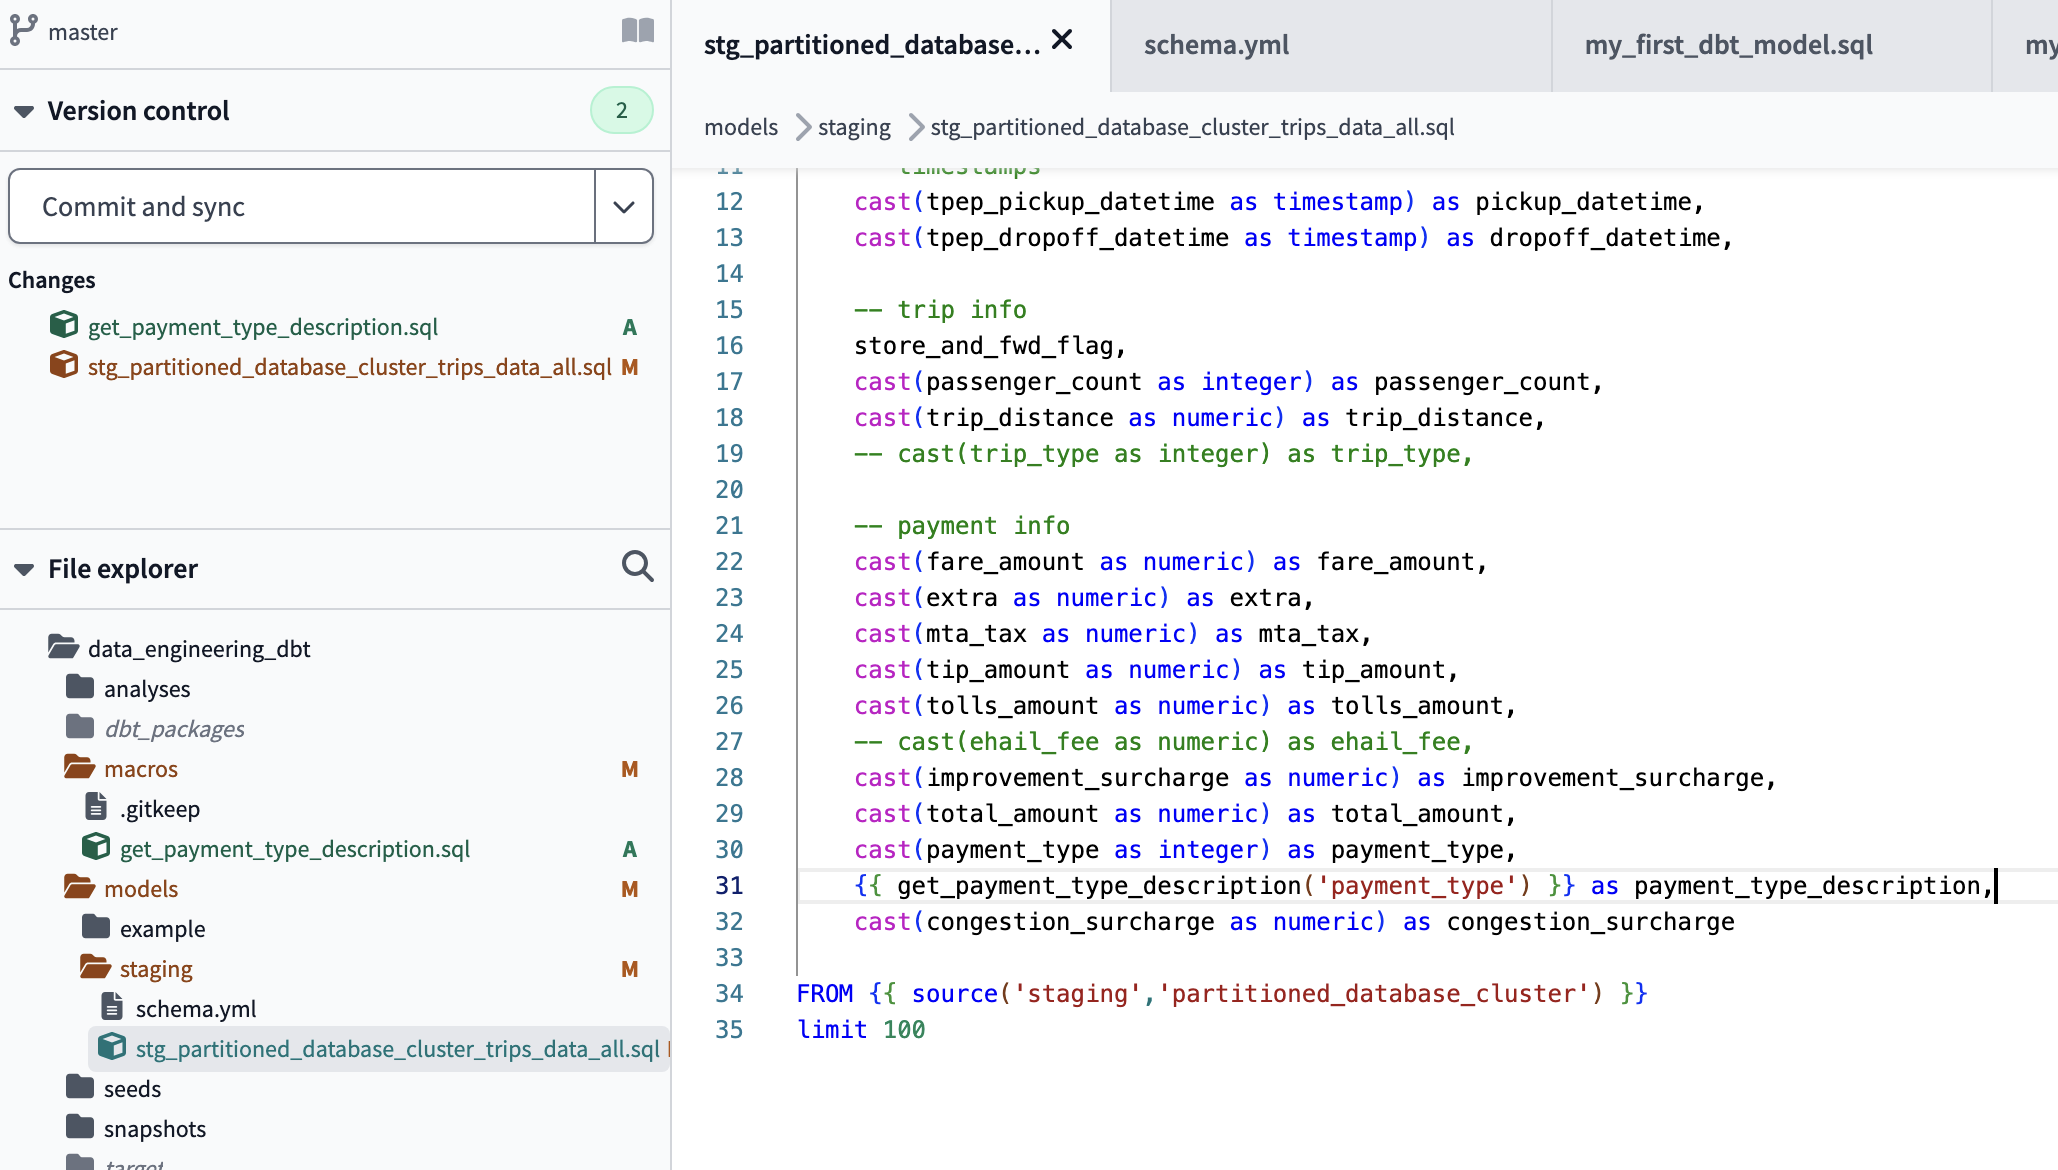Image resolution: width=2058 pixels, height=1170 pixels.
Task: Click the schema.yml document icon in tree
Action: click(113, 1006)
